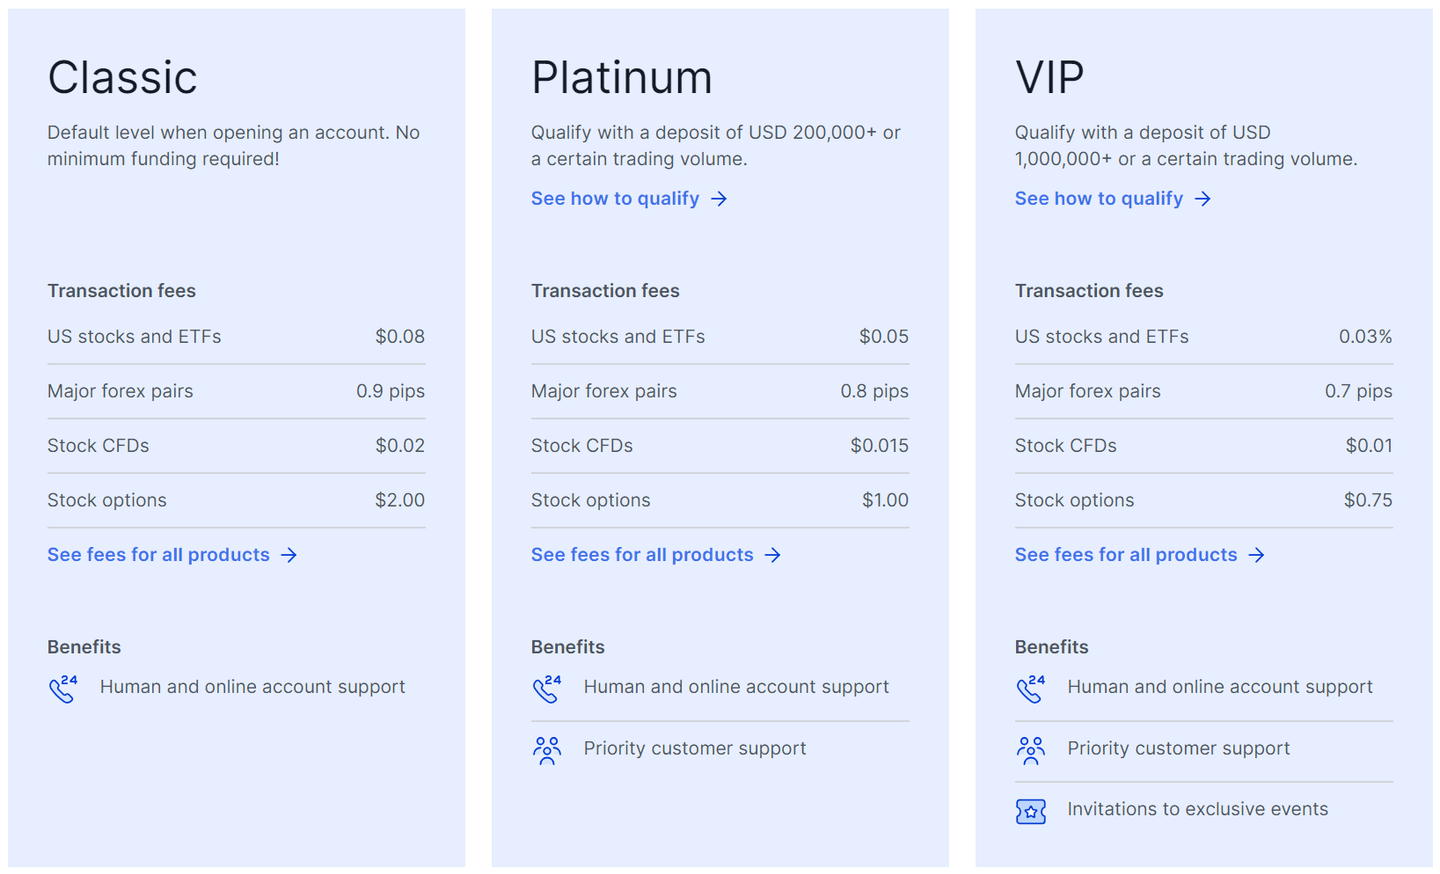Screen dimensions: 1440x874
Task: View VIP 'See fees for all products' link
Action: [x=1126, y=555]
